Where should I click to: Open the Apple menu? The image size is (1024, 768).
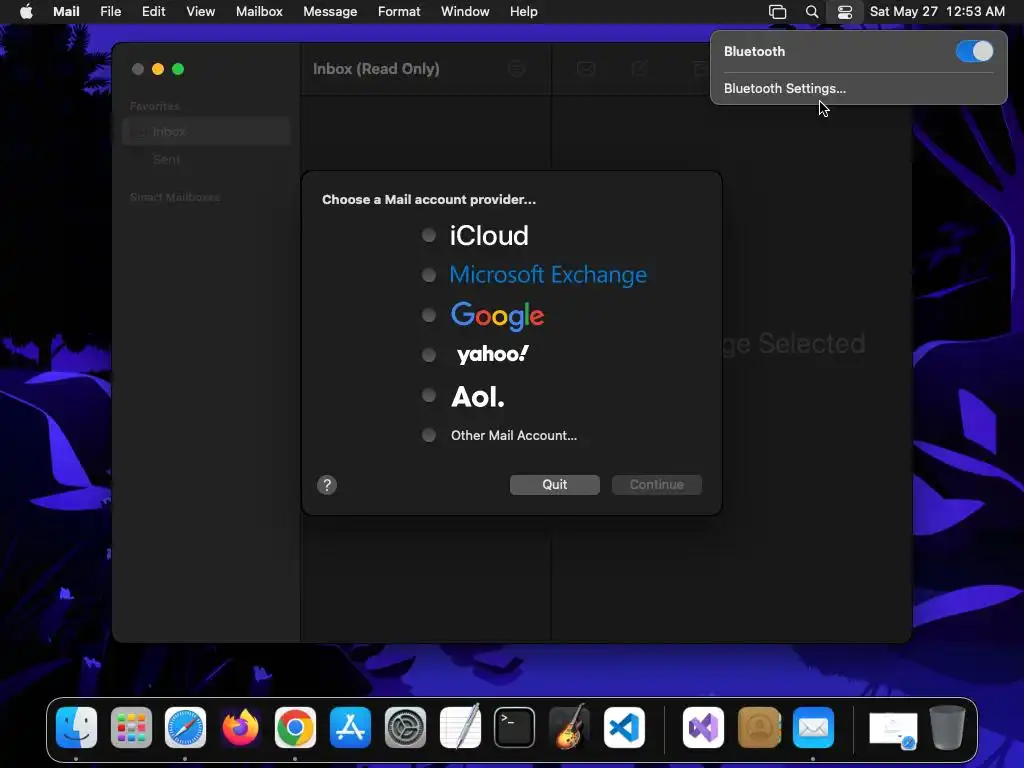(26, 11)
